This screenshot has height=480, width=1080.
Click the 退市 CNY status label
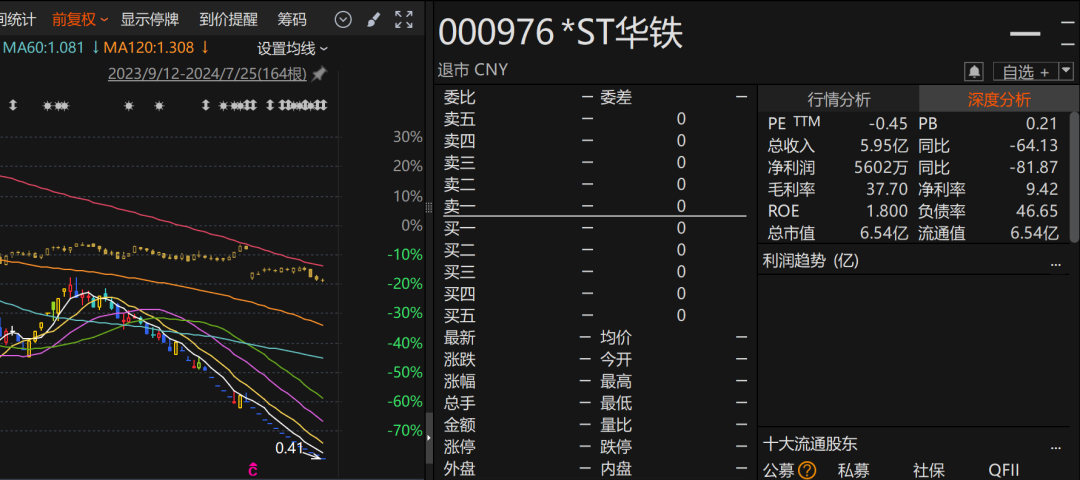472,70
